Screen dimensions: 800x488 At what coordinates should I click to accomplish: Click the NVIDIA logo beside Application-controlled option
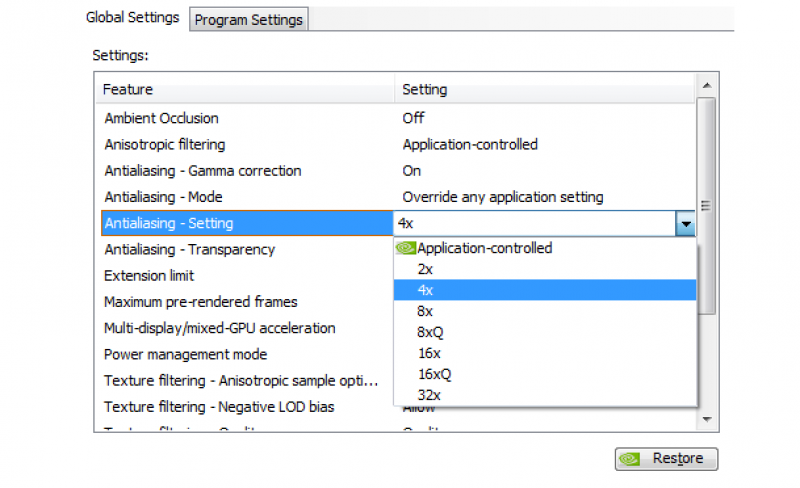click(406, 248)
